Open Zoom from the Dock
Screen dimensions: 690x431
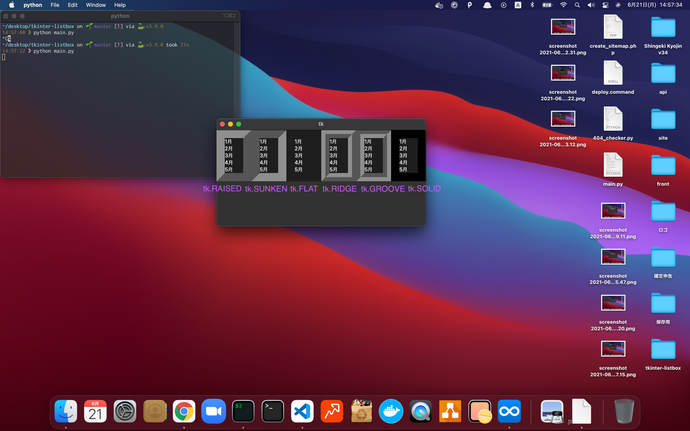(213, 411)
